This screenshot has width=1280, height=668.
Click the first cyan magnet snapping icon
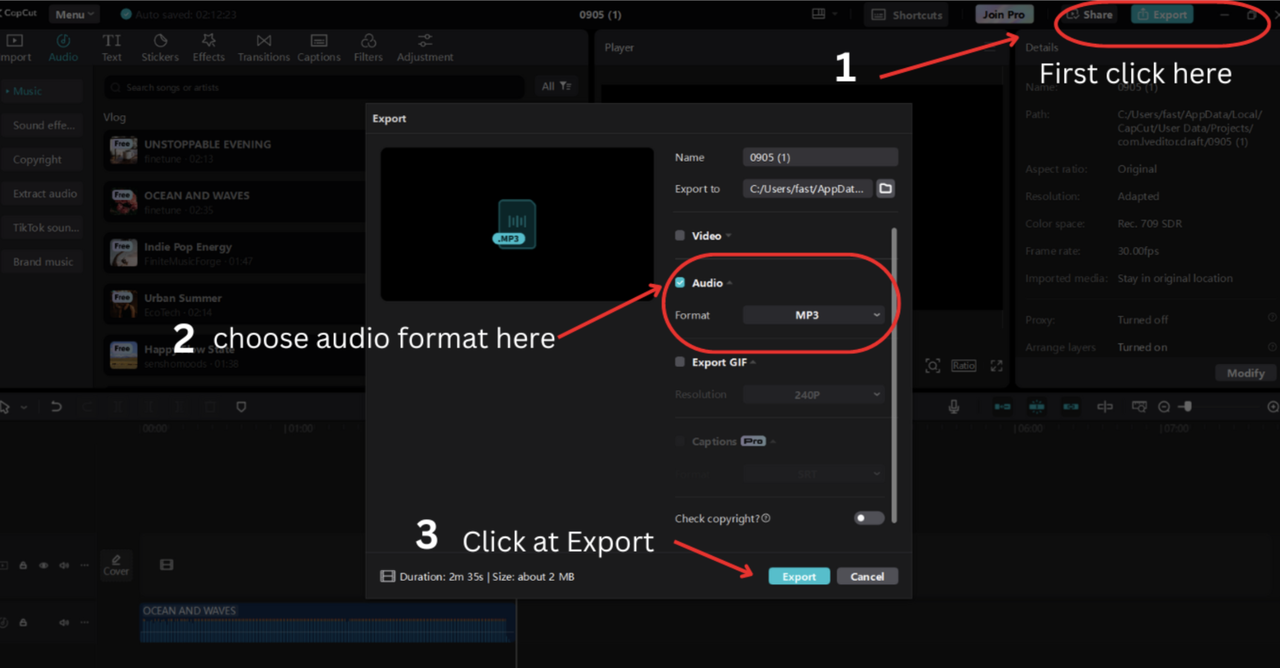(x=1002, y=407)
